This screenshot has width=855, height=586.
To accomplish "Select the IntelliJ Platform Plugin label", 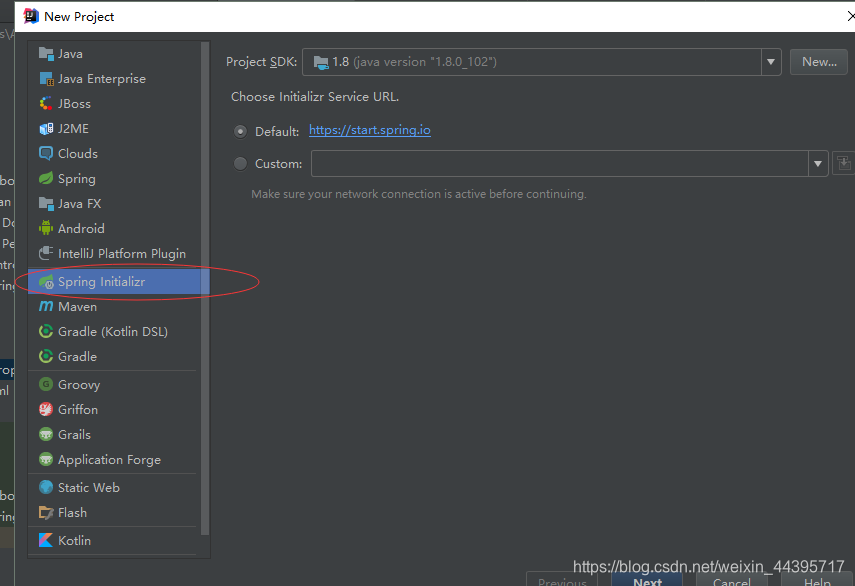I will [122, 254].
